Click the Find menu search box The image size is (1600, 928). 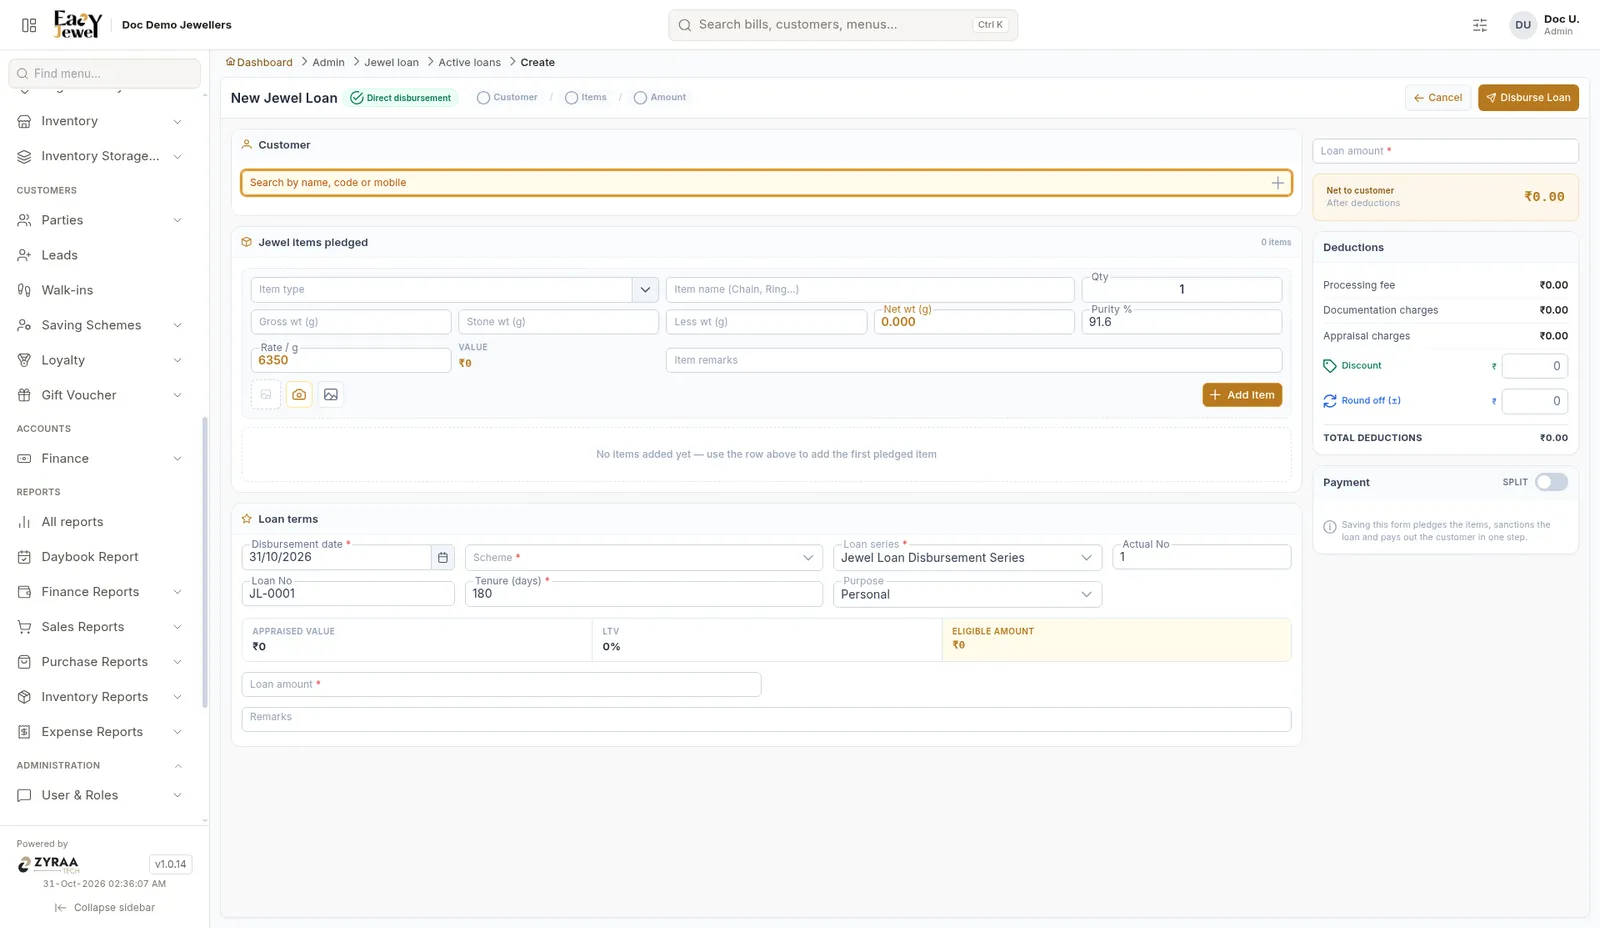104,73
